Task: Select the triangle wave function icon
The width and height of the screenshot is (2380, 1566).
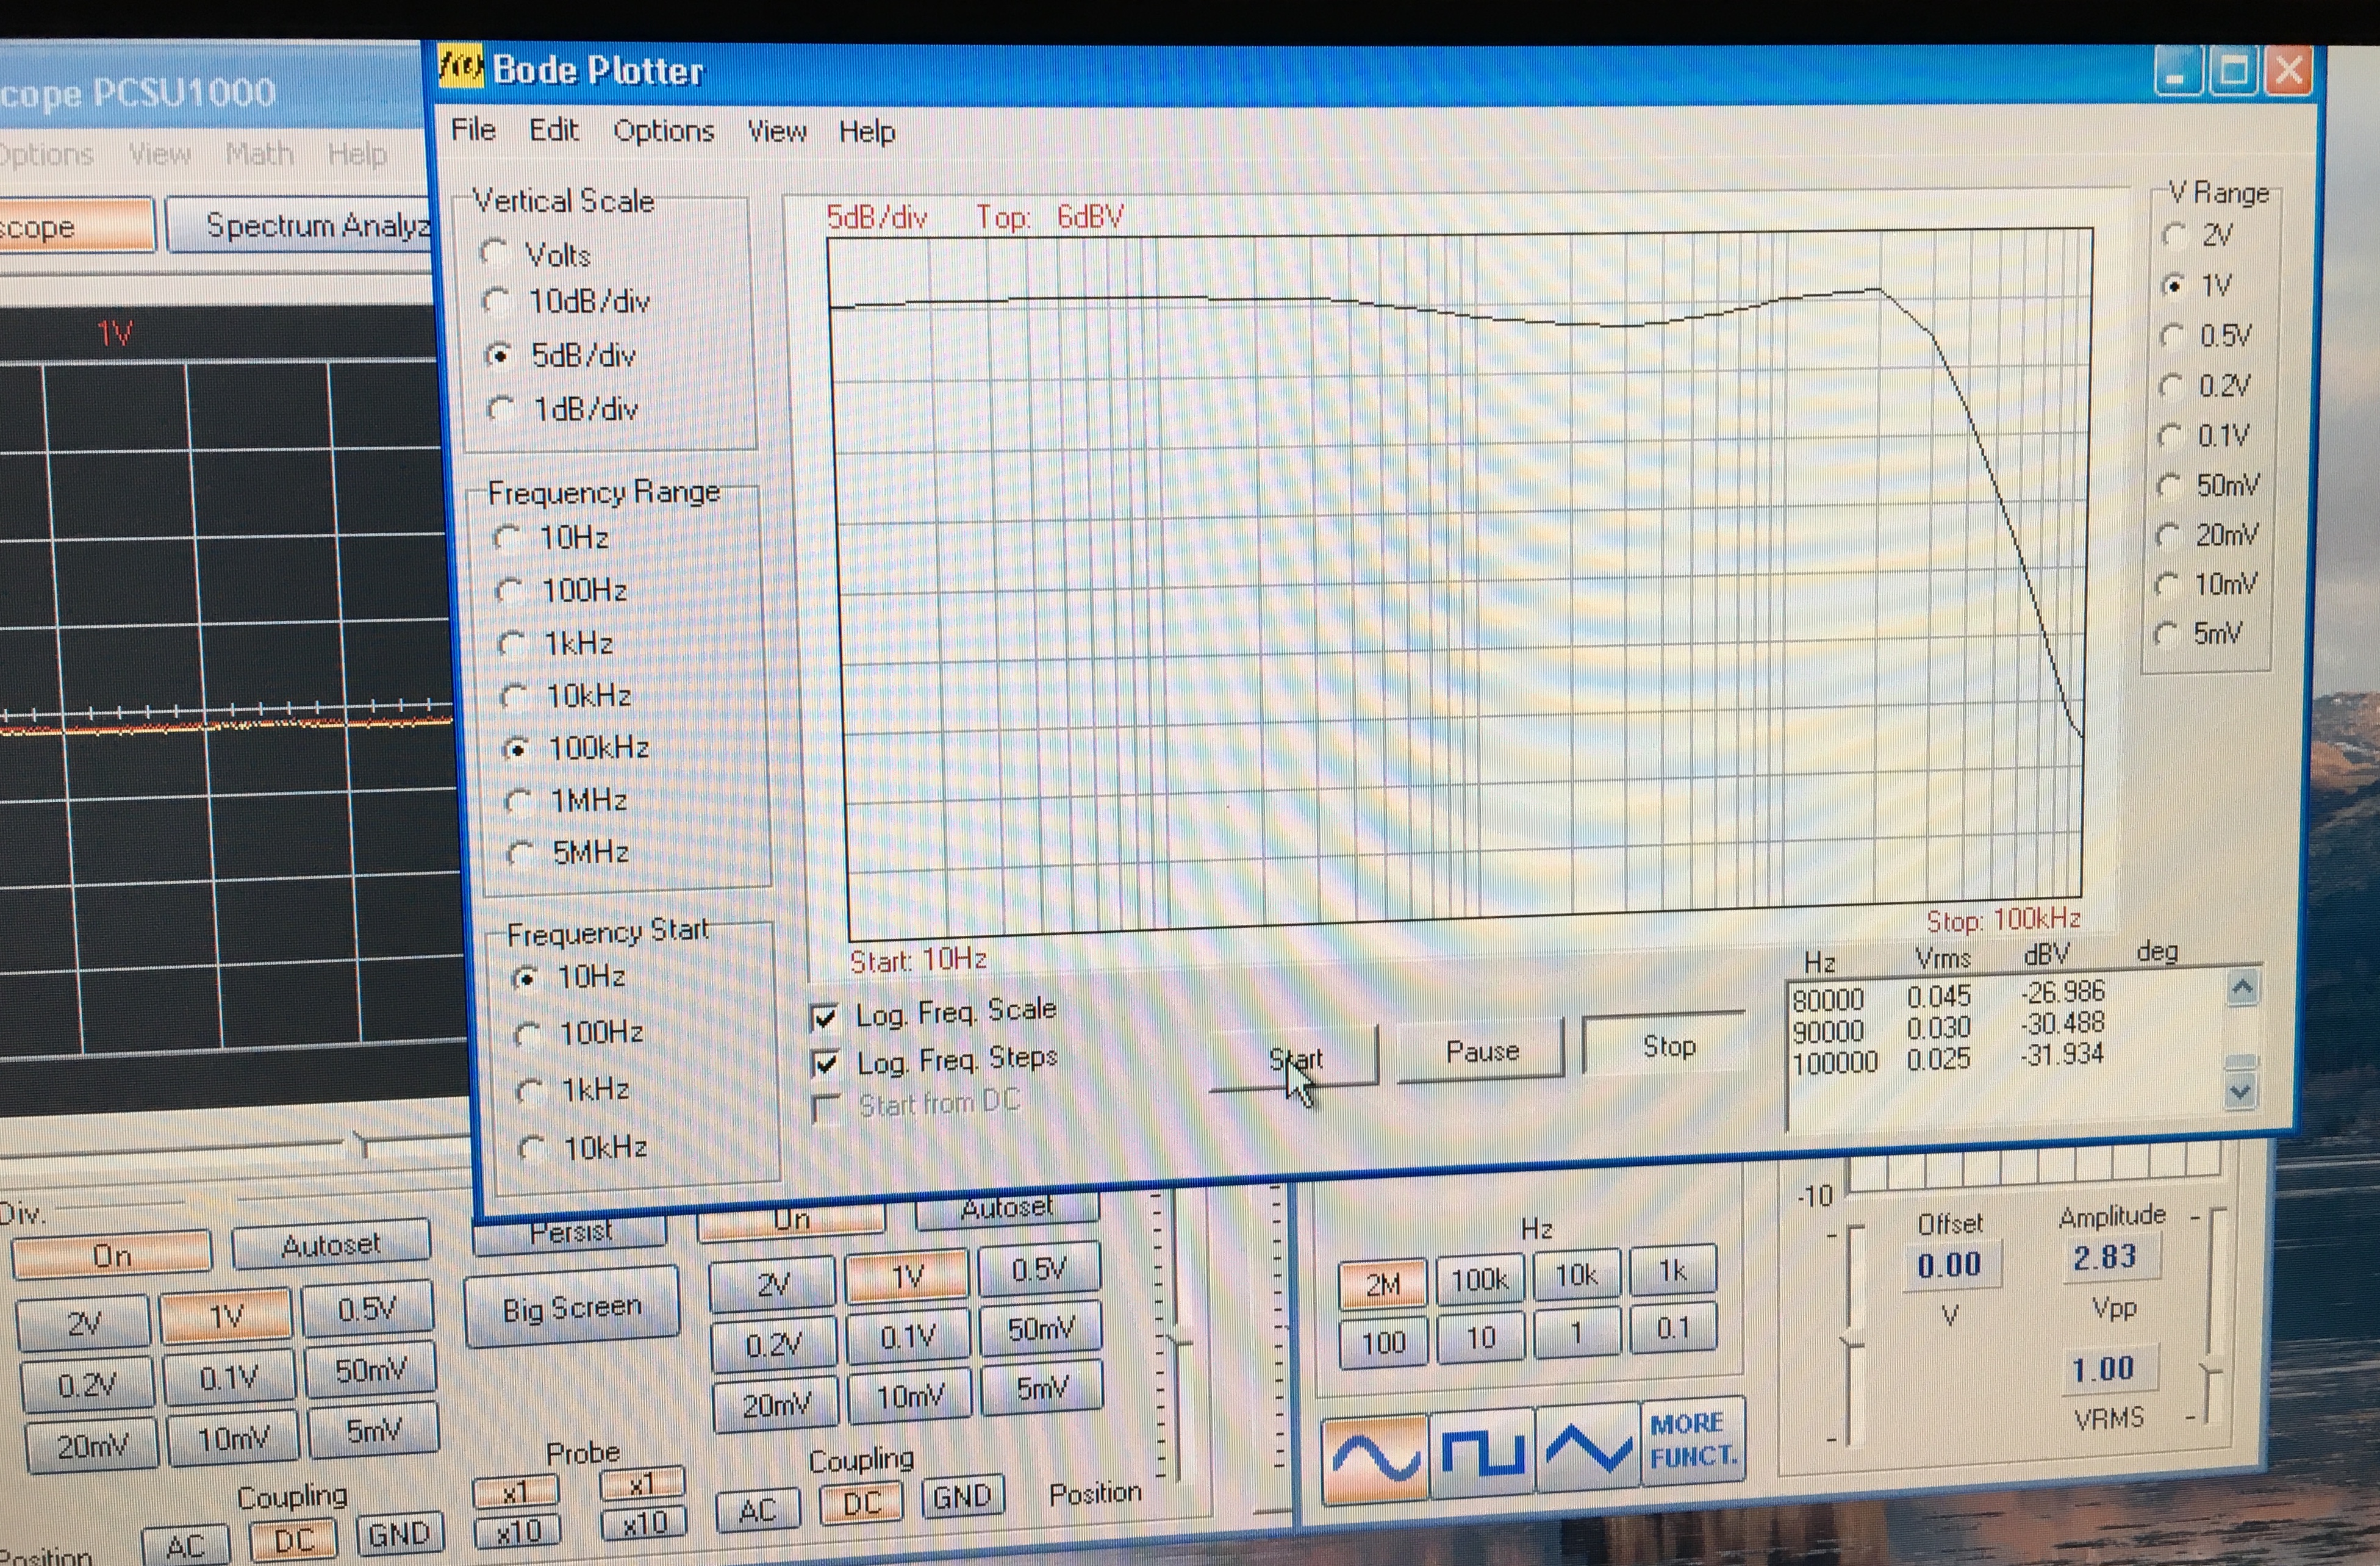Action: click(1588, 1449)
